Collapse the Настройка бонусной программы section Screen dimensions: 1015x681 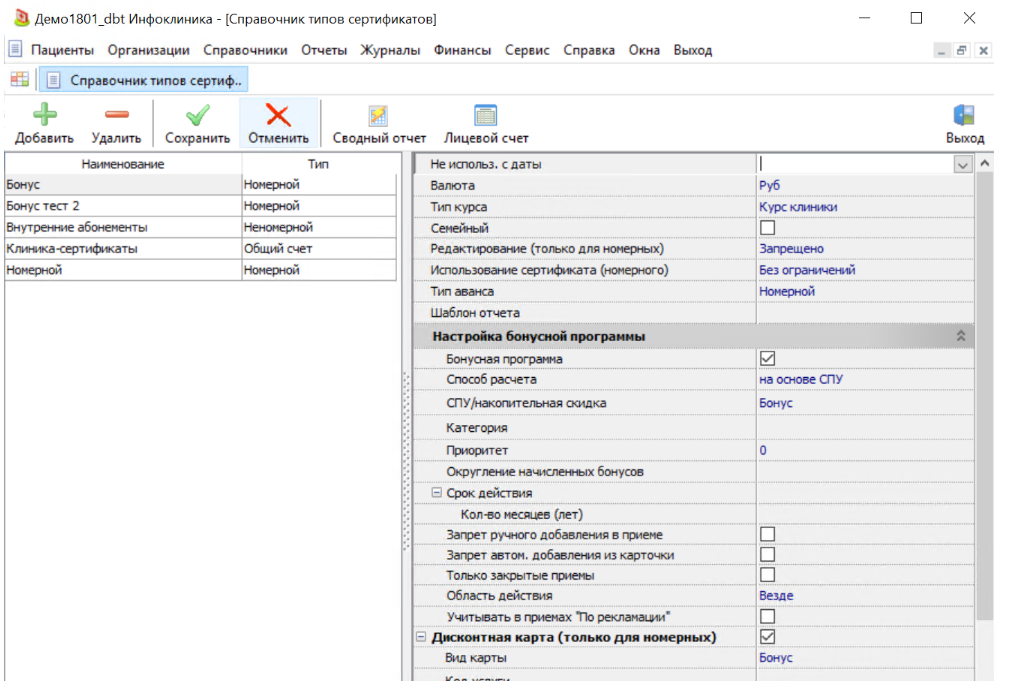[x=961, y=337]
